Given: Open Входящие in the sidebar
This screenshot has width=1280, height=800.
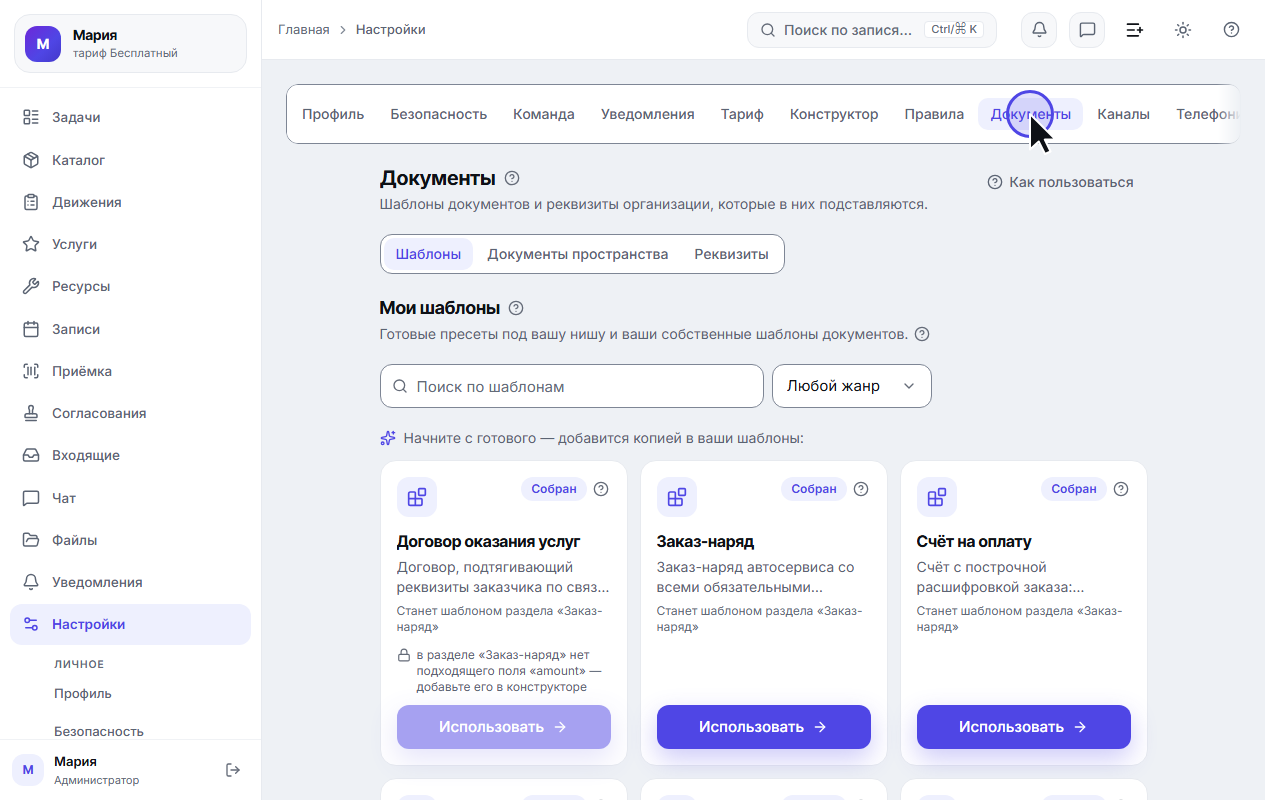Looking at the screenshot, I should (130, 455).
